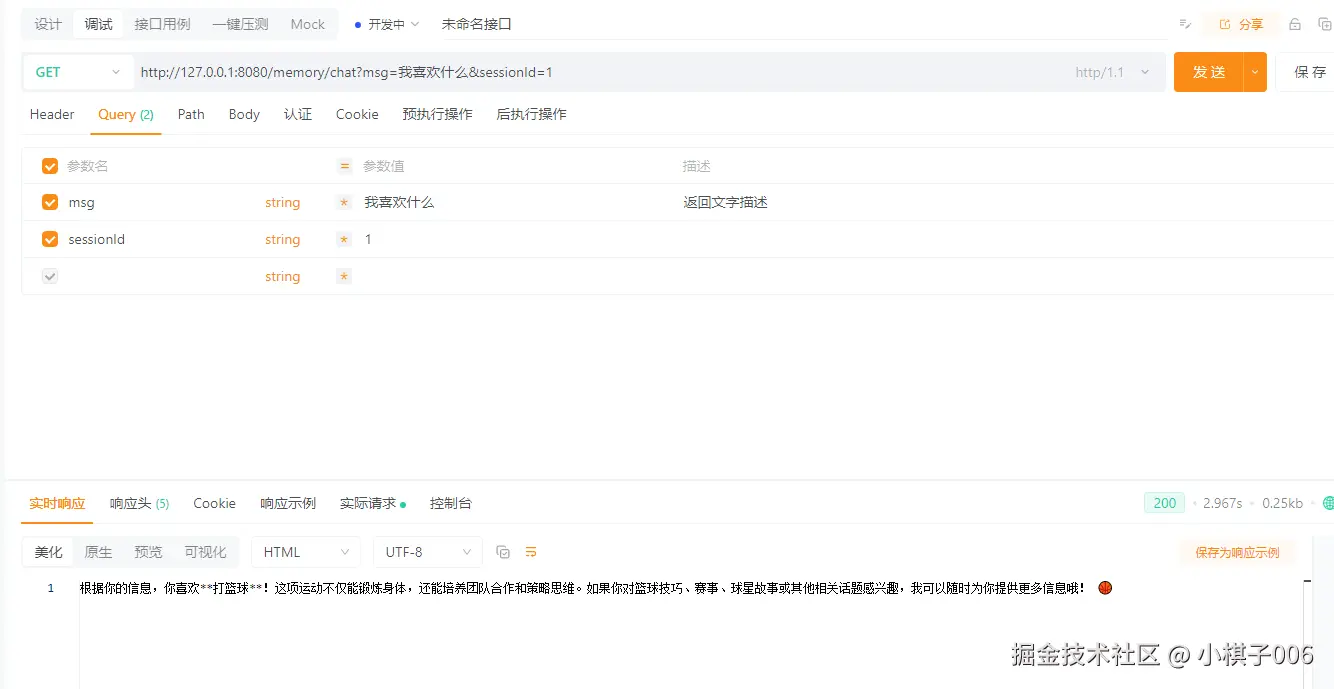This screenshot has width=1334, height=689.
Task: Open the 响应头 (5) tab
Action: 139,503
